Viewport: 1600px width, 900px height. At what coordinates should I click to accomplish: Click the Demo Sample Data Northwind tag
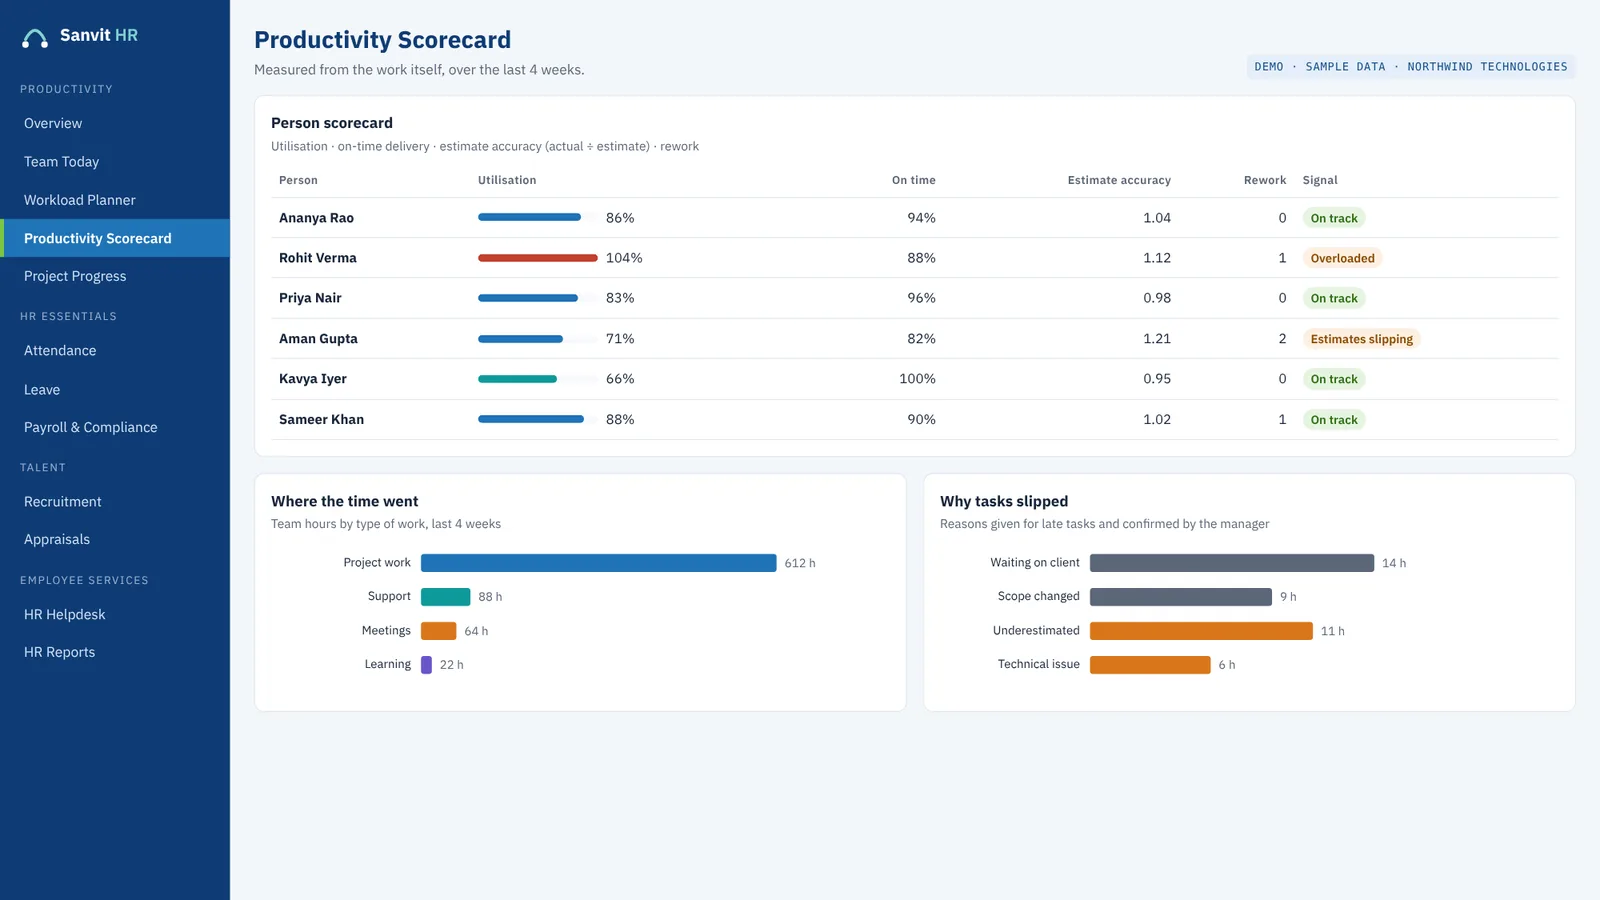(x=1411, y=67)
